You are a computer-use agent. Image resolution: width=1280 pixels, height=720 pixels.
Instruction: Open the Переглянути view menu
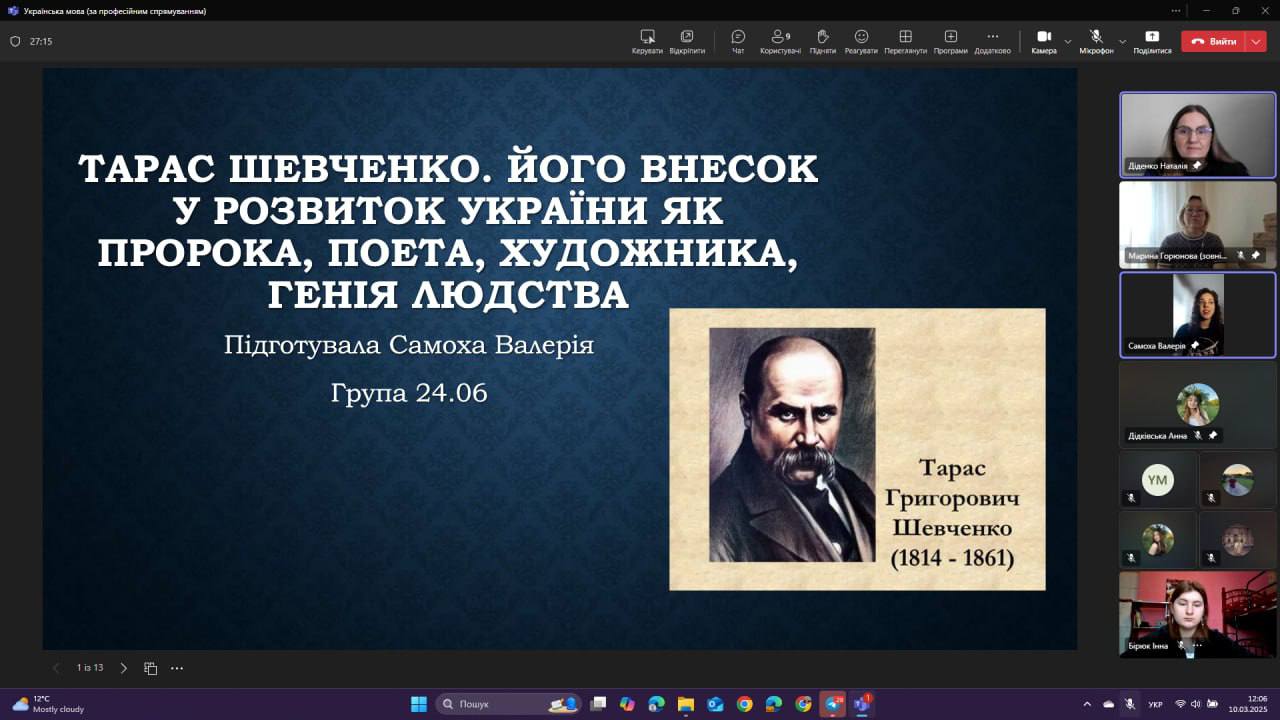click(x=905, y=40)
